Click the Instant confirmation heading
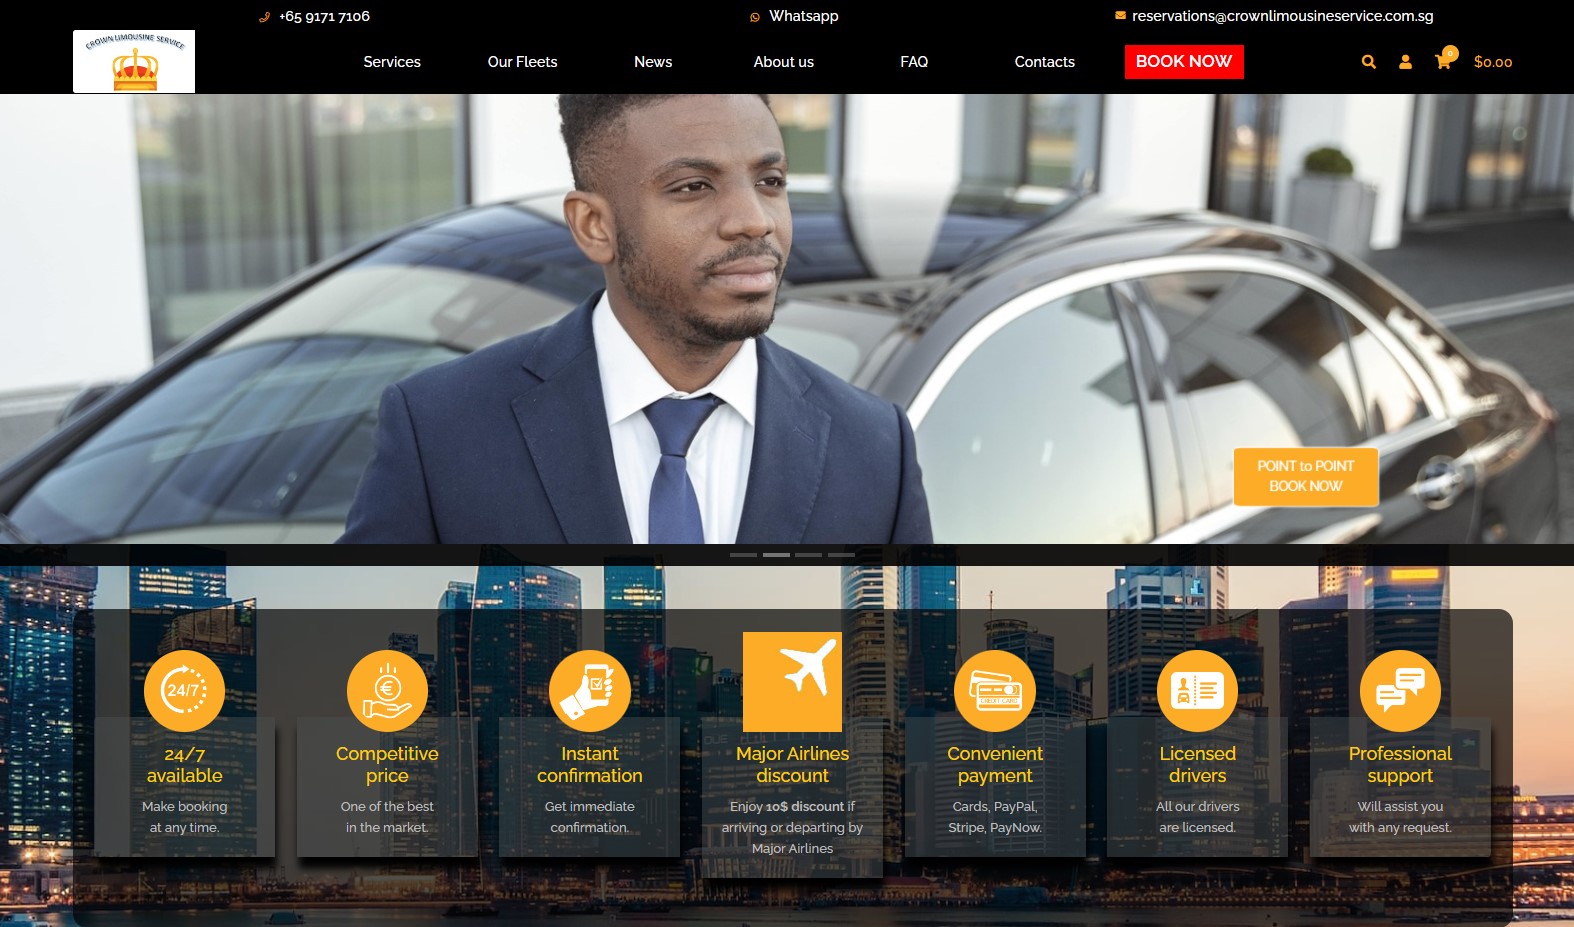 coord(590,765)
